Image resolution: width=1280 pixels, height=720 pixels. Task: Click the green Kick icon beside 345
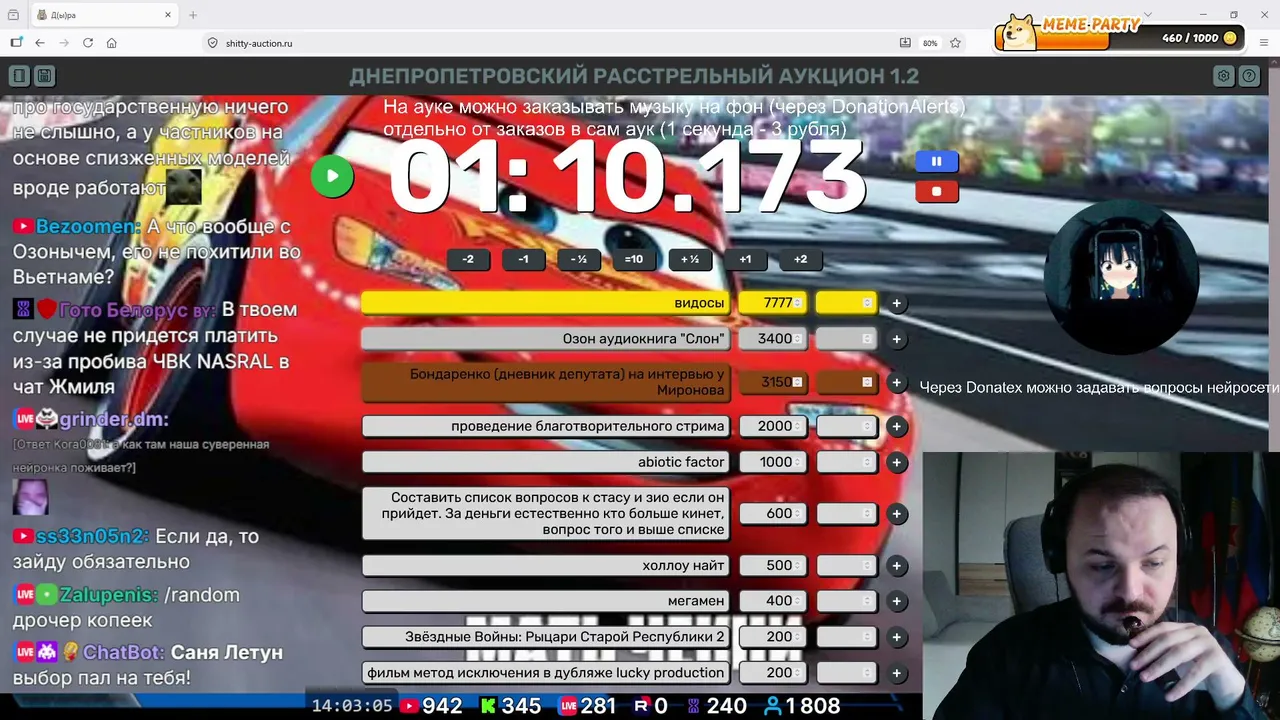pos(488,706)
